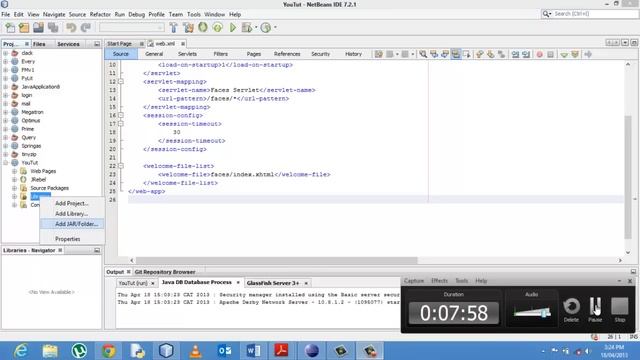Click the editor Find Selection magnifier icon
Image resolution: width=640 pixels, height=360 pixels.
[x=423, y=54]
